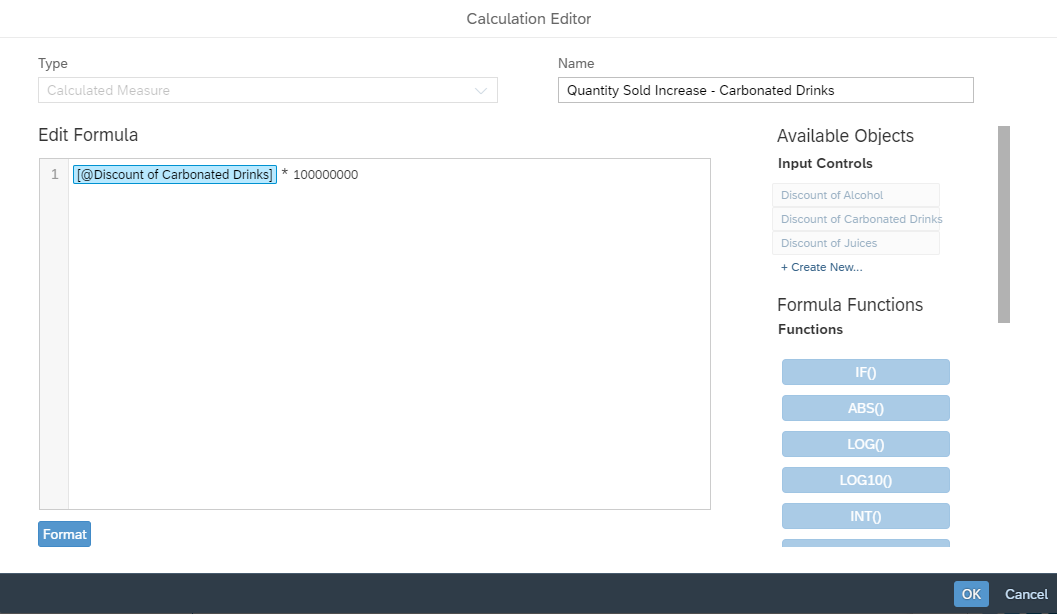The image size is (1057, 614).
Task: Cancel the Calculation Editor dialog
Action: 1026,594
